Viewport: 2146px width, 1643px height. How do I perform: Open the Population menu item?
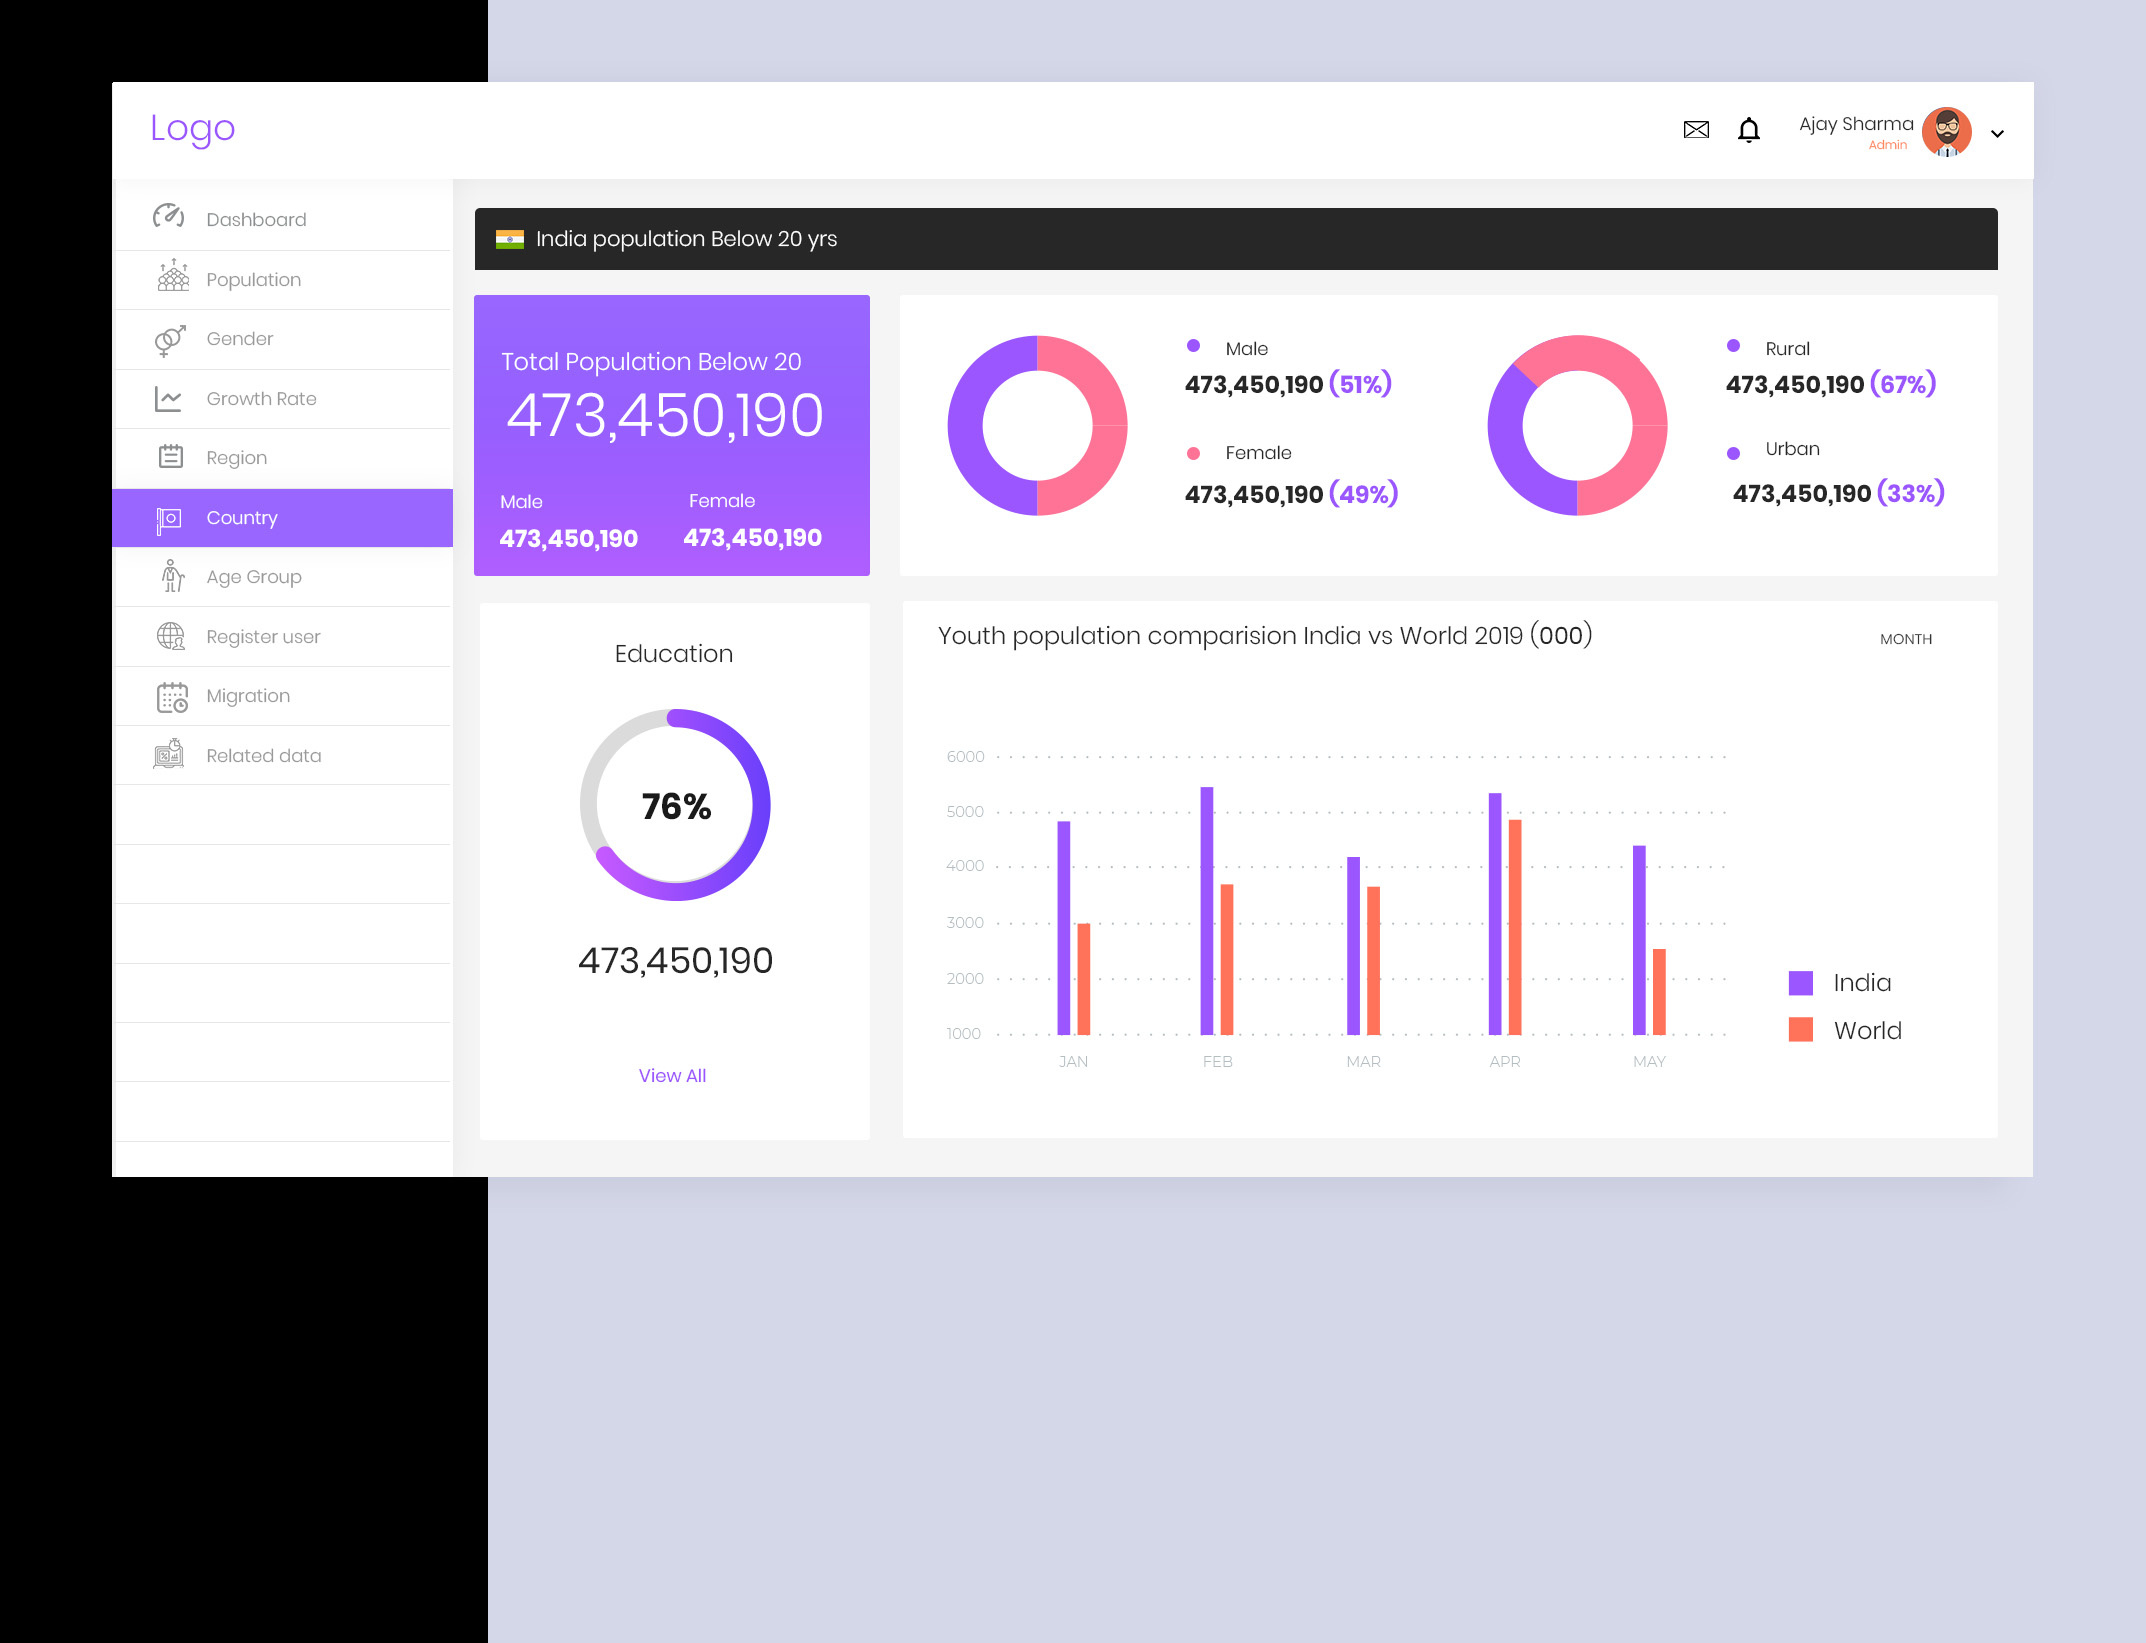coord(253,280)
